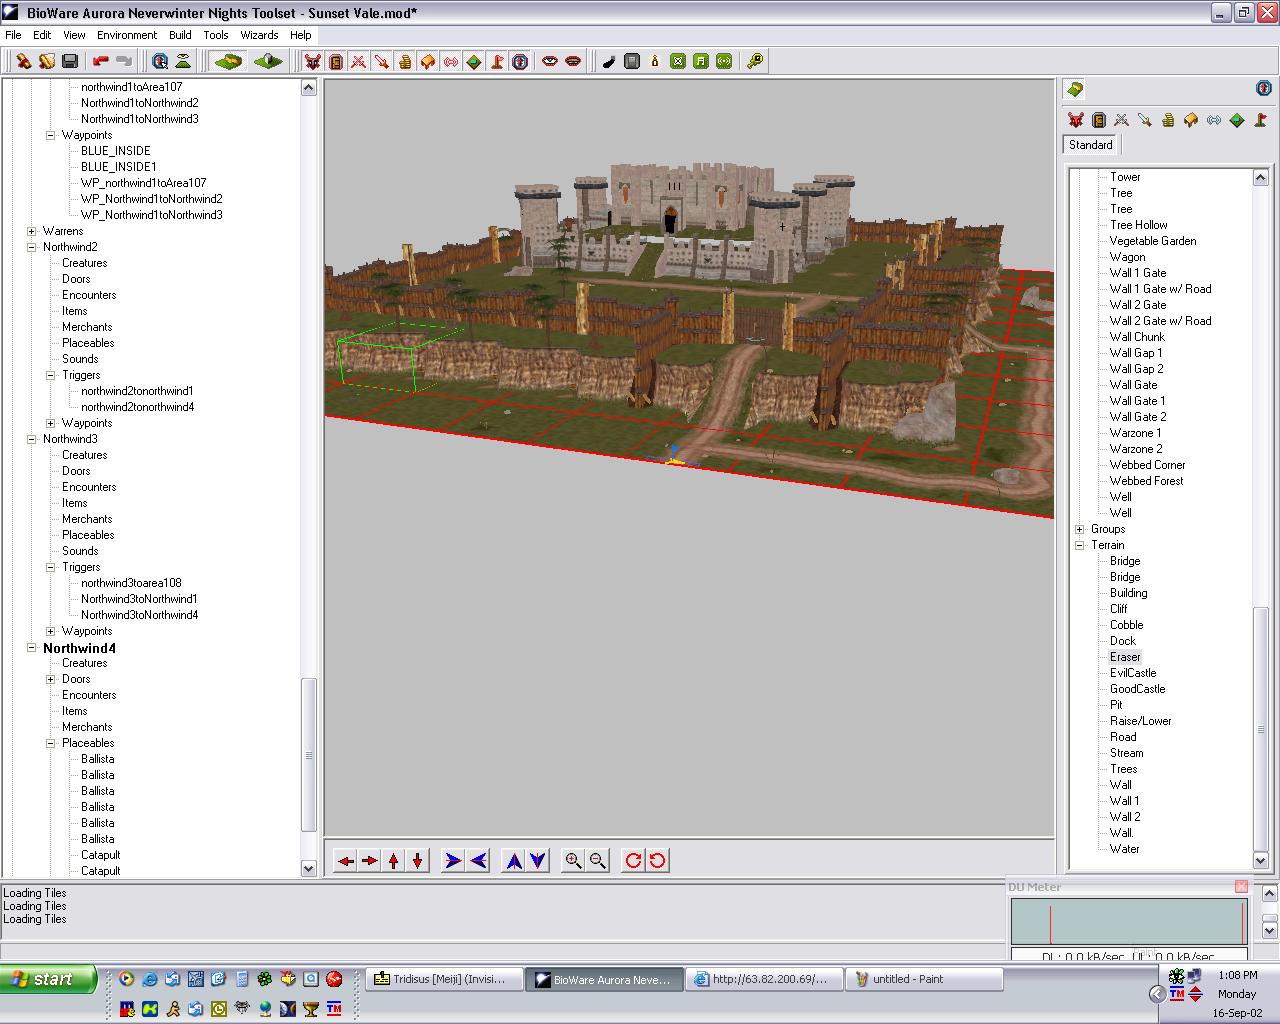Select Webbed Forest in palette list
This screenshot has width=1280, height=1024.
[1146, 481]
